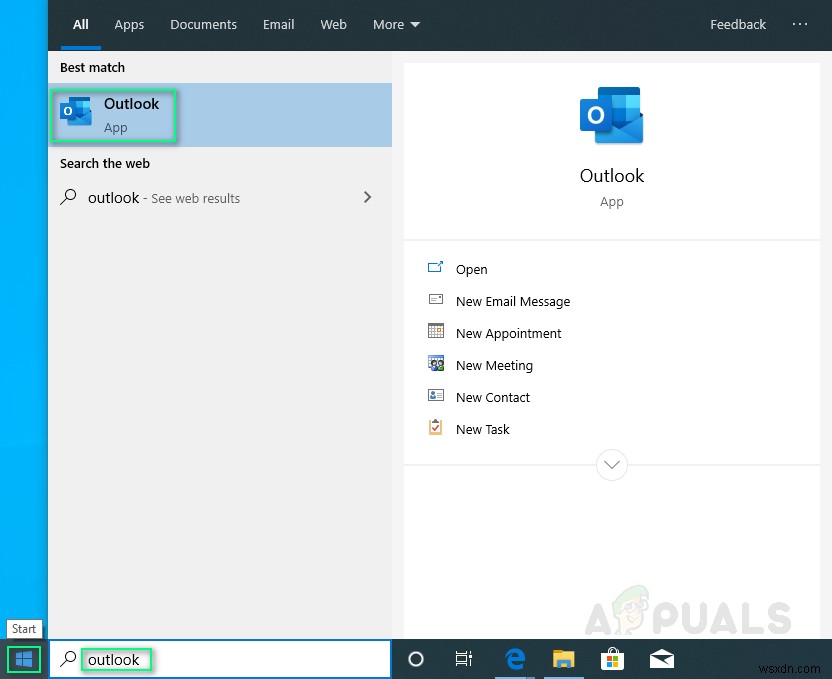Open the More filter dropdown

(396, 24)
